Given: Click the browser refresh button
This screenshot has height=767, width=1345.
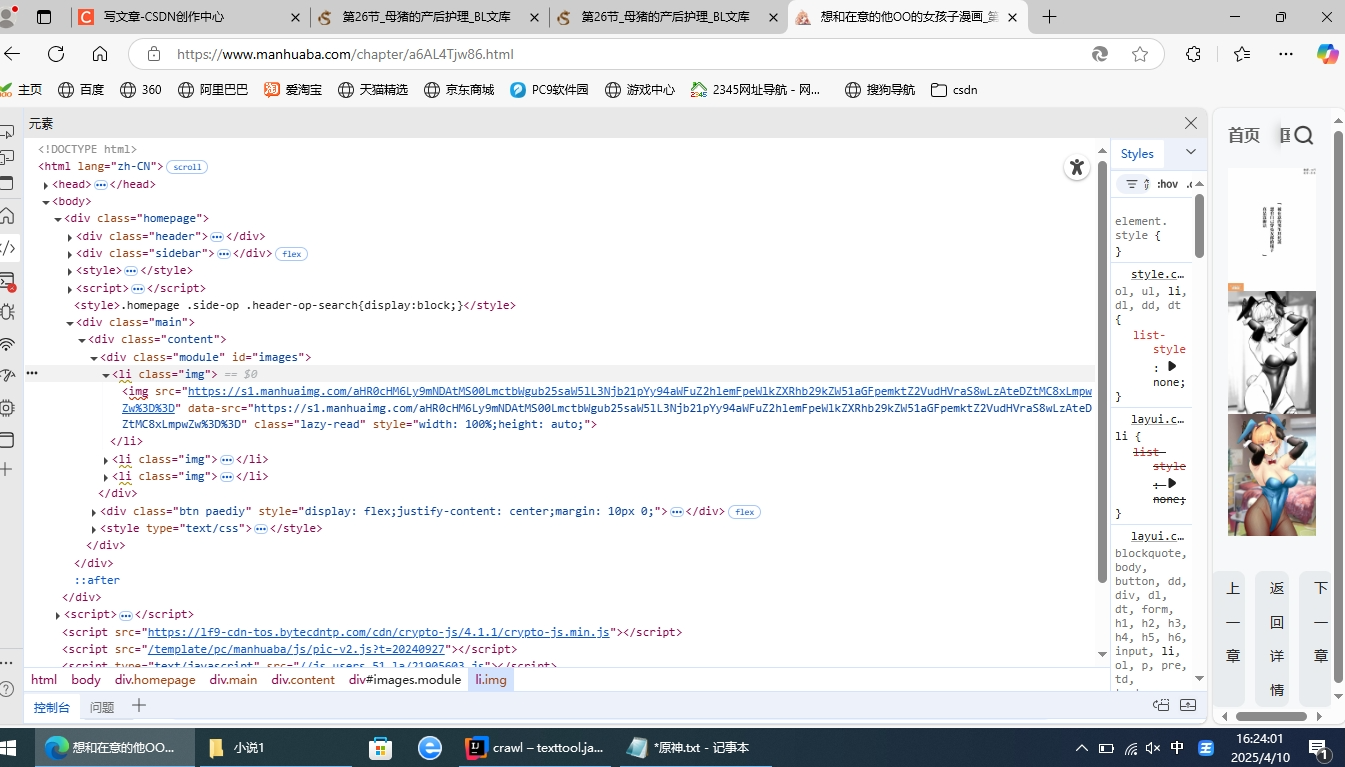Looking at the screenshot, I should (56, 54).
